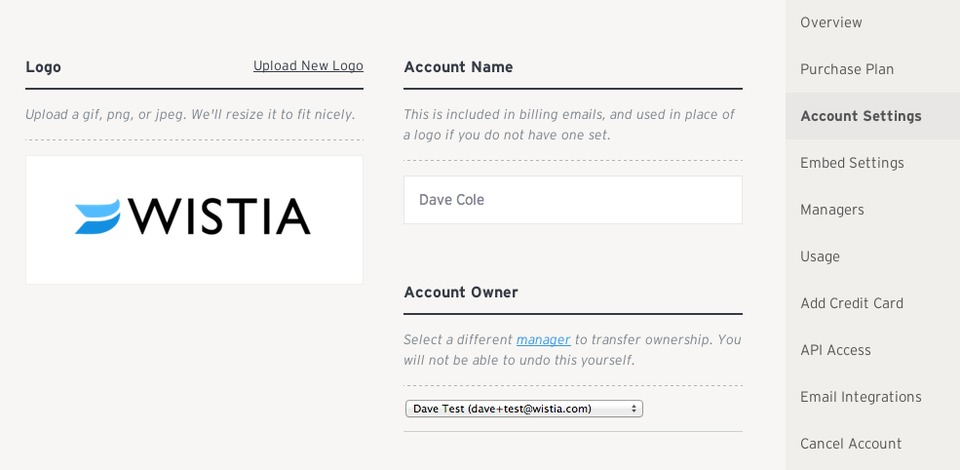
Task: Choose Cancel Account in sidebar
Action: (x=850, y=444)
